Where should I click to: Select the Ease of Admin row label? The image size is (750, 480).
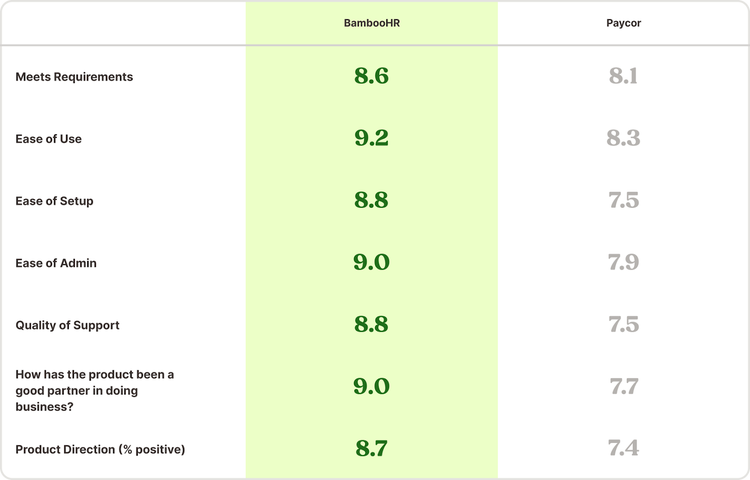[x=56, y=263]
